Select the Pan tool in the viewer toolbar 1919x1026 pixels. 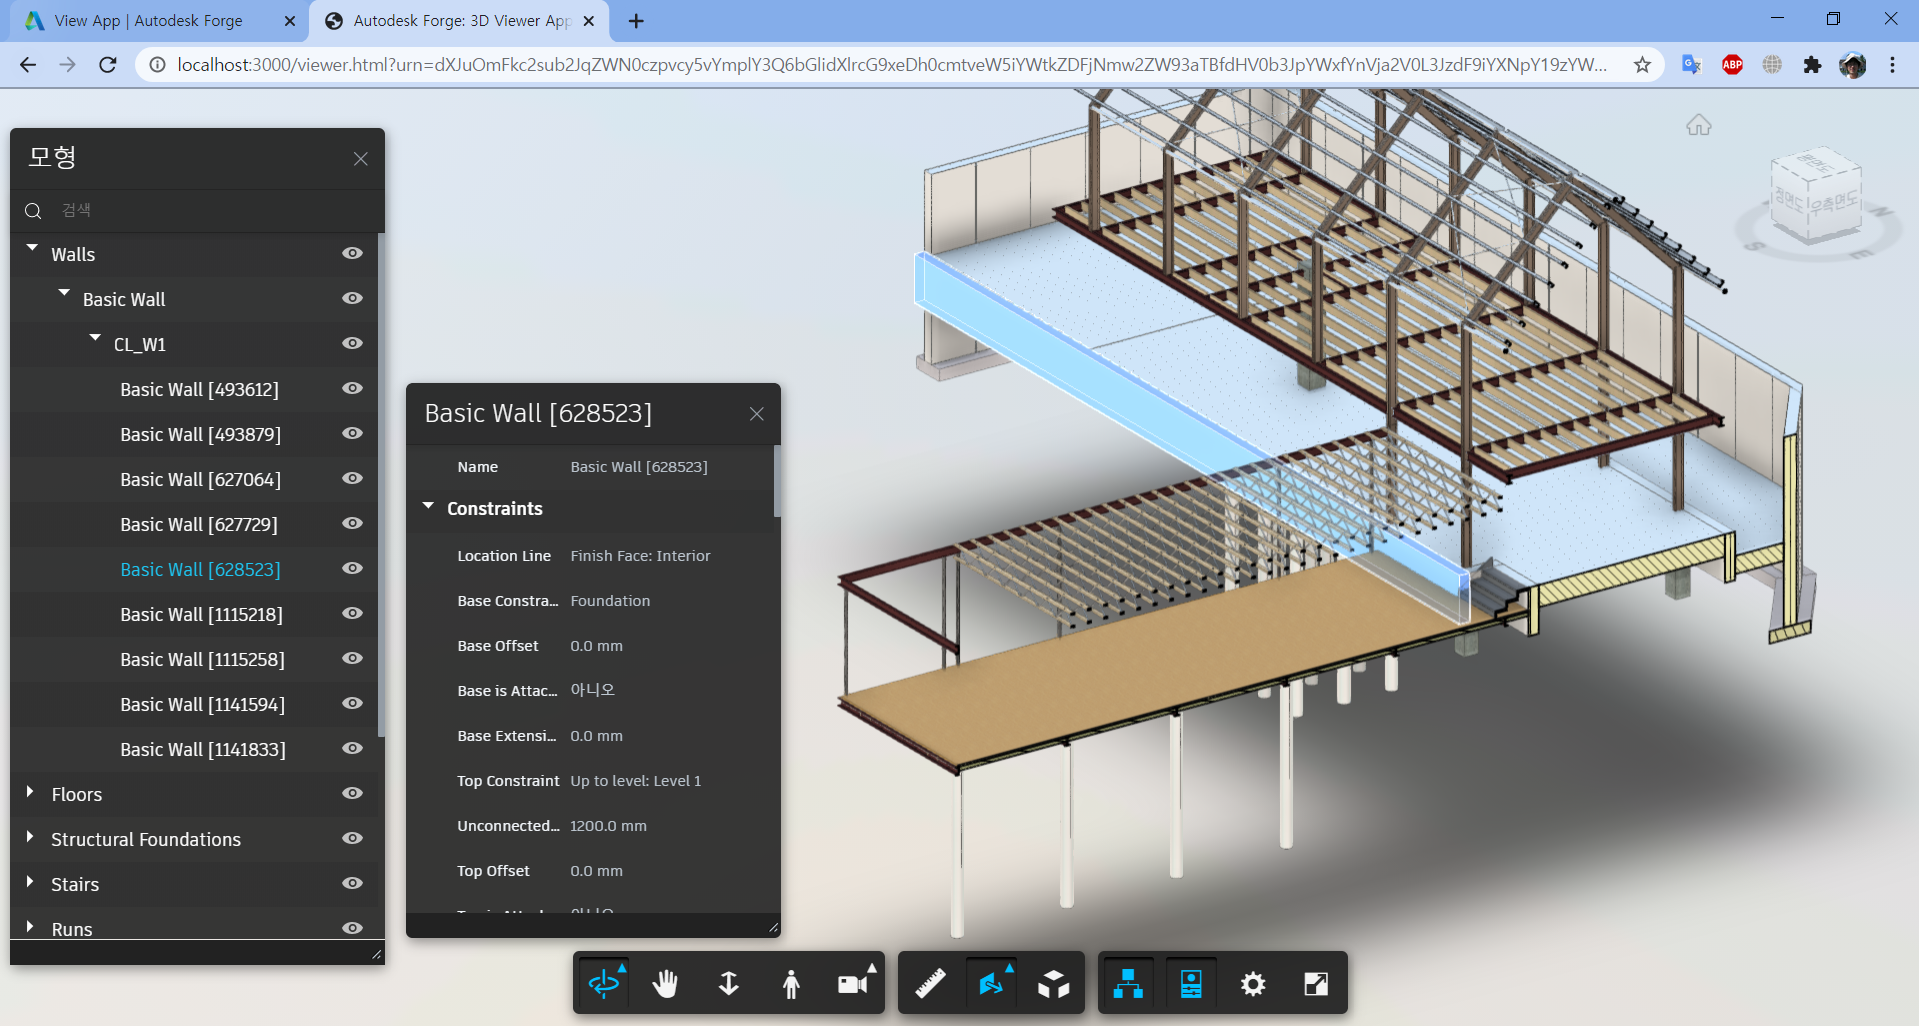[666, 983]
